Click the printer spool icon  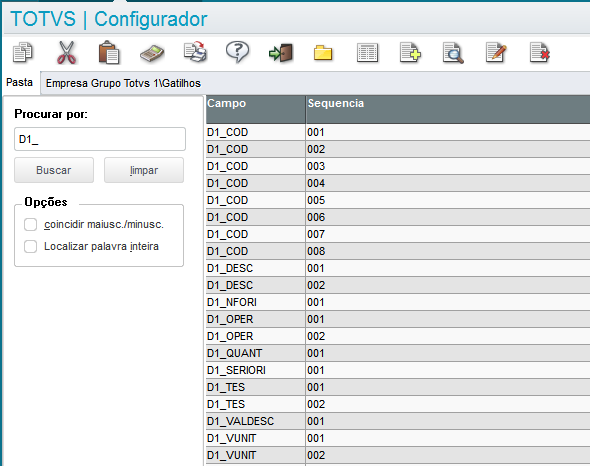[x=195, y=52]
